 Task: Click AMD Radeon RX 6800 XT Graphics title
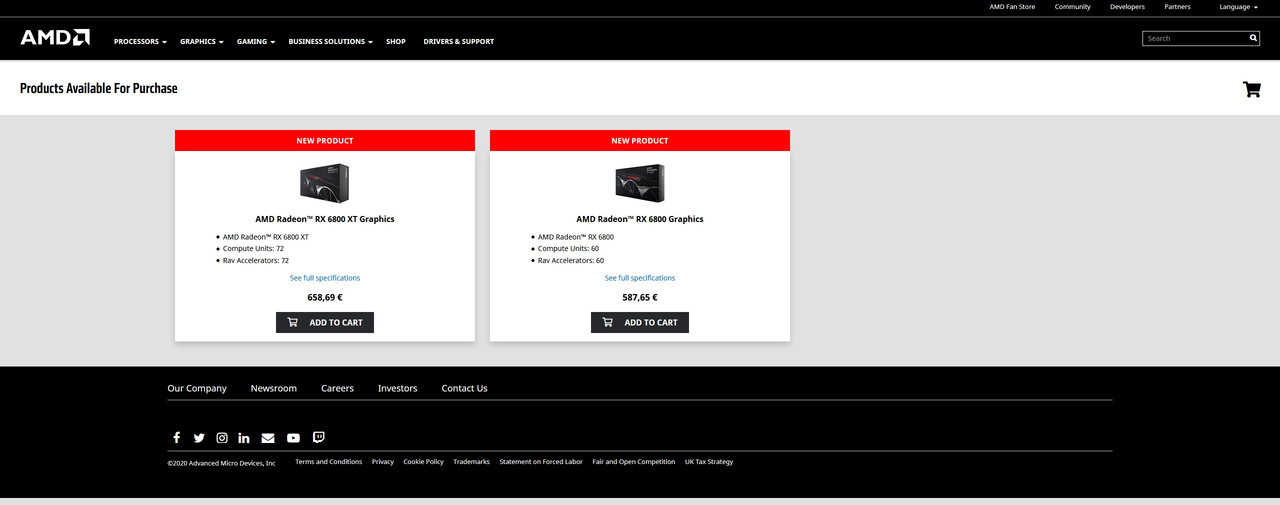pyautogui.click(x=325, y=219)
